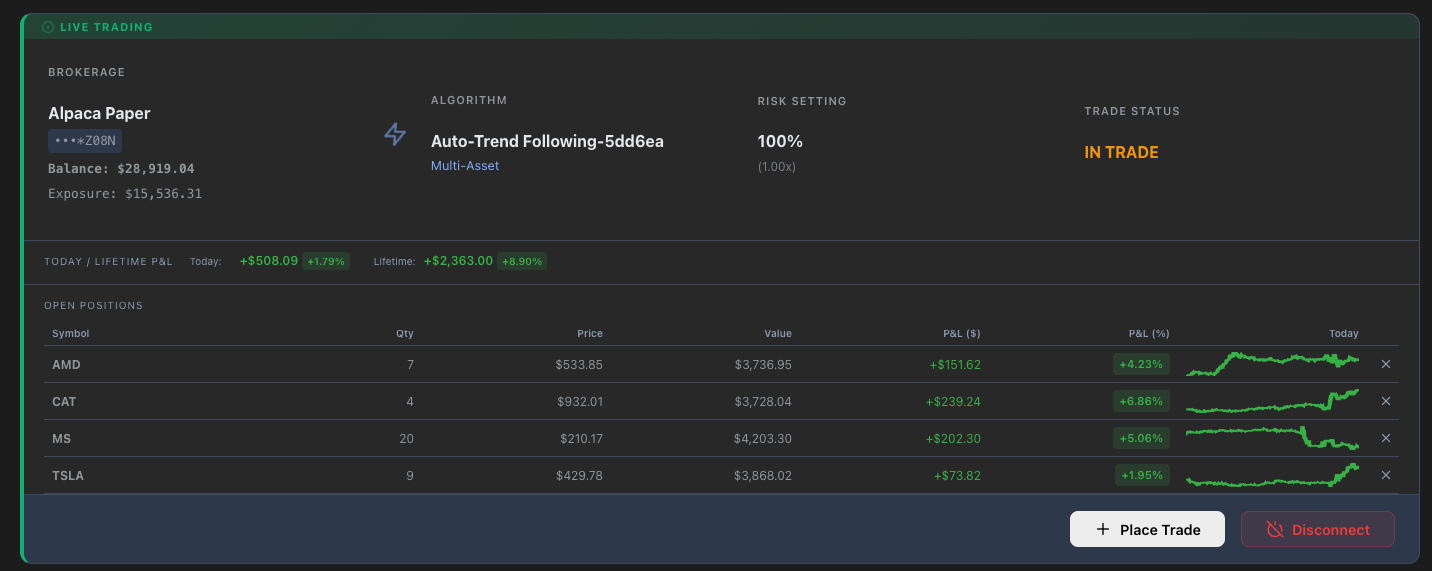Click the MS P&L +$202.30

[954, 439]
